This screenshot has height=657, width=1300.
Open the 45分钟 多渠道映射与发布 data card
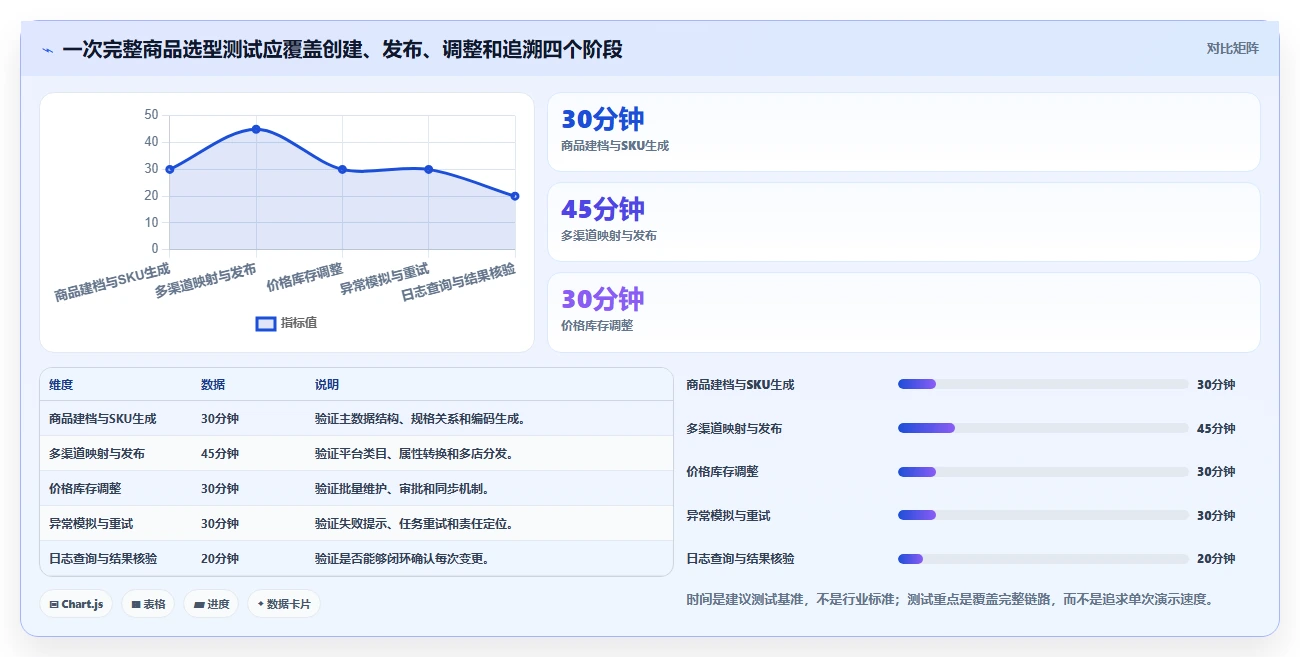coord(903,222)
